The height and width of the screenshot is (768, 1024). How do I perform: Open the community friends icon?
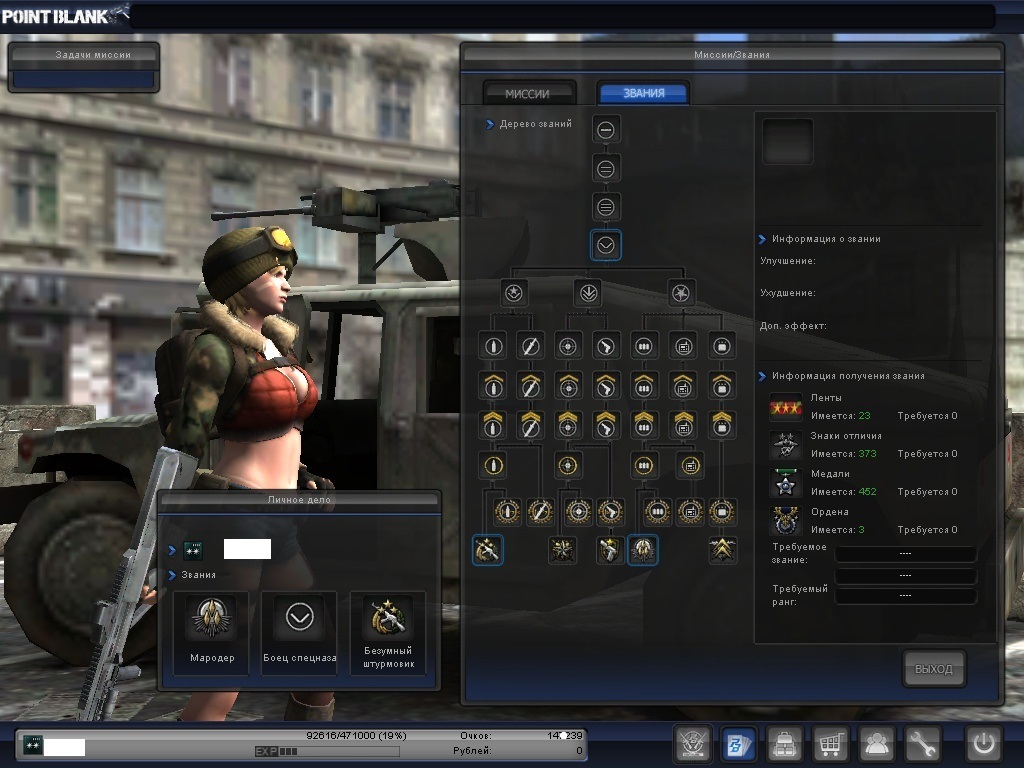pyautogui.click(x=877, y=745)
